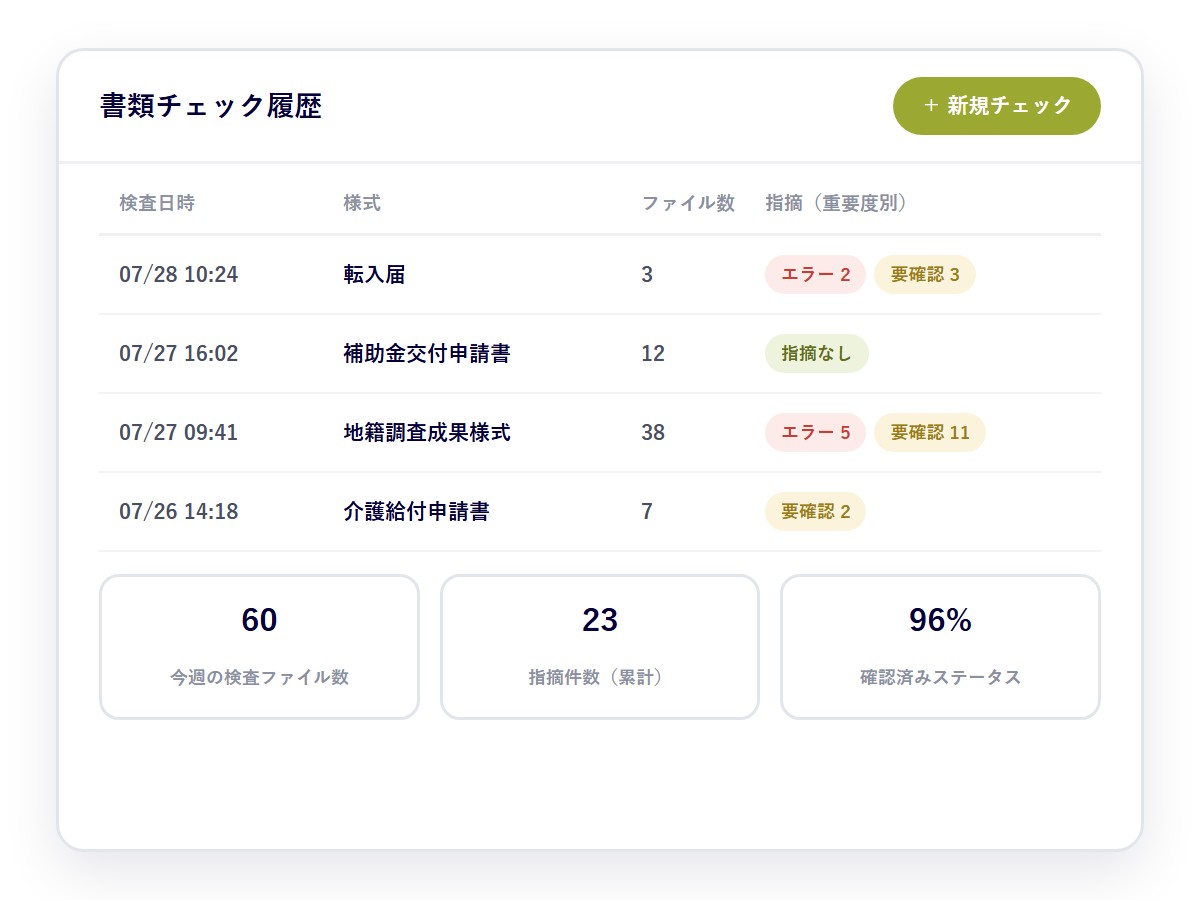Select the 07/27 16:02 date cell
The width and height of the screenshot is (1200, 900).
click(179, 353)
